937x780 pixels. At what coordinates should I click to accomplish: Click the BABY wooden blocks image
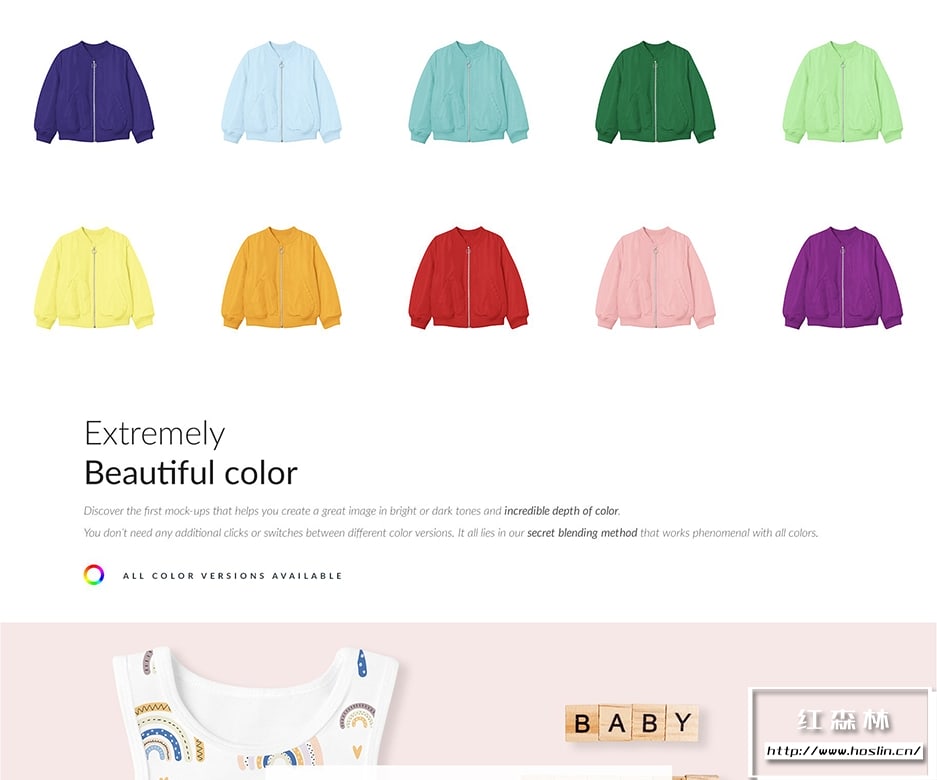coord(632,723)
